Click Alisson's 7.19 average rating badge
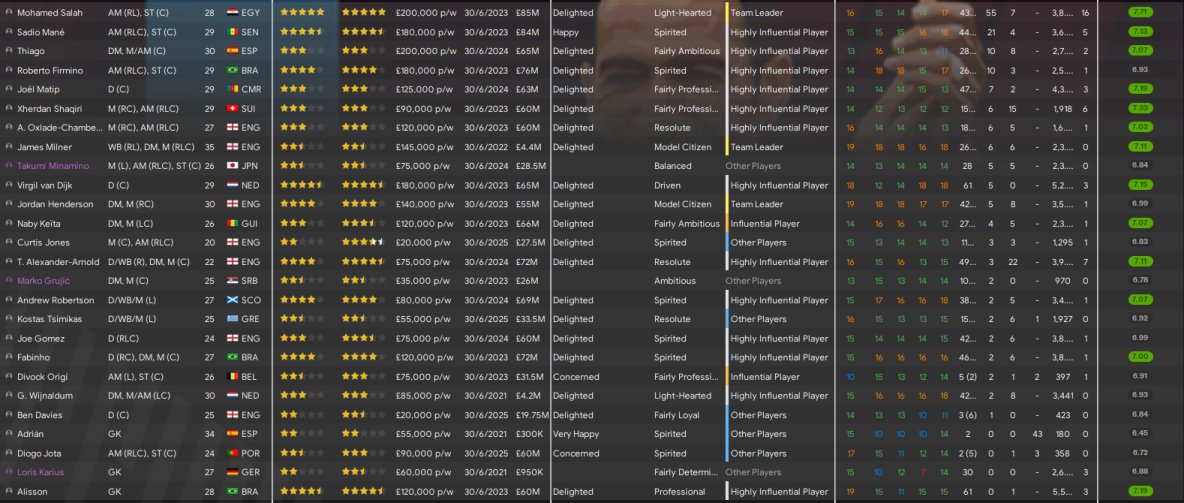Image resolution: width=1184 pixels, height=503 pixels. pyautogui.click(x=1140, y=492)
